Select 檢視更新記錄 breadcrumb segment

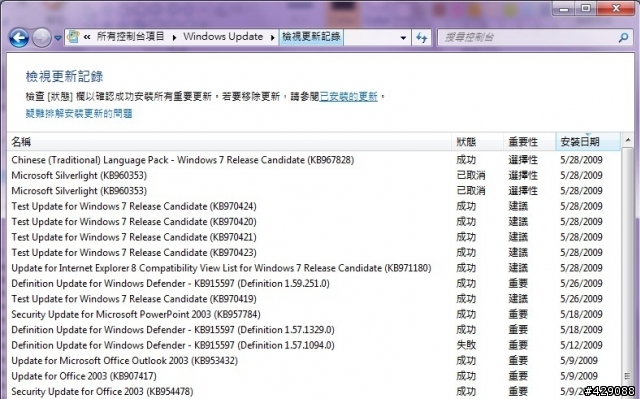(311, 37)
